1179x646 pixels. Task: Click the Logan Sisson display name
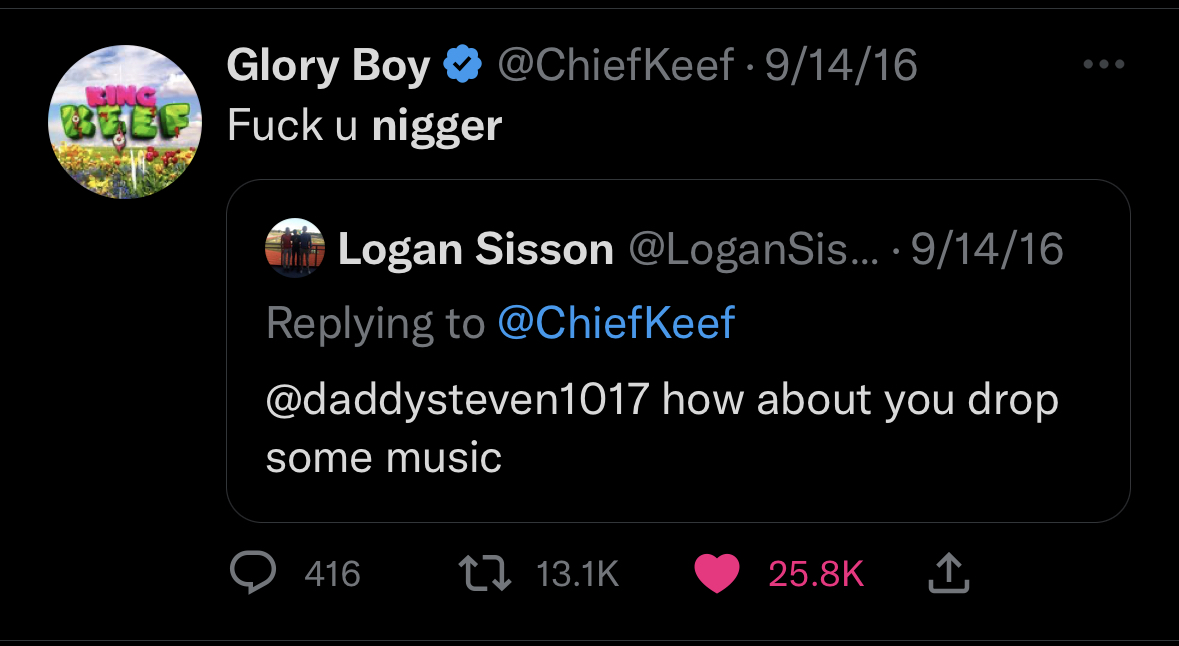click(x=476, y=249)
